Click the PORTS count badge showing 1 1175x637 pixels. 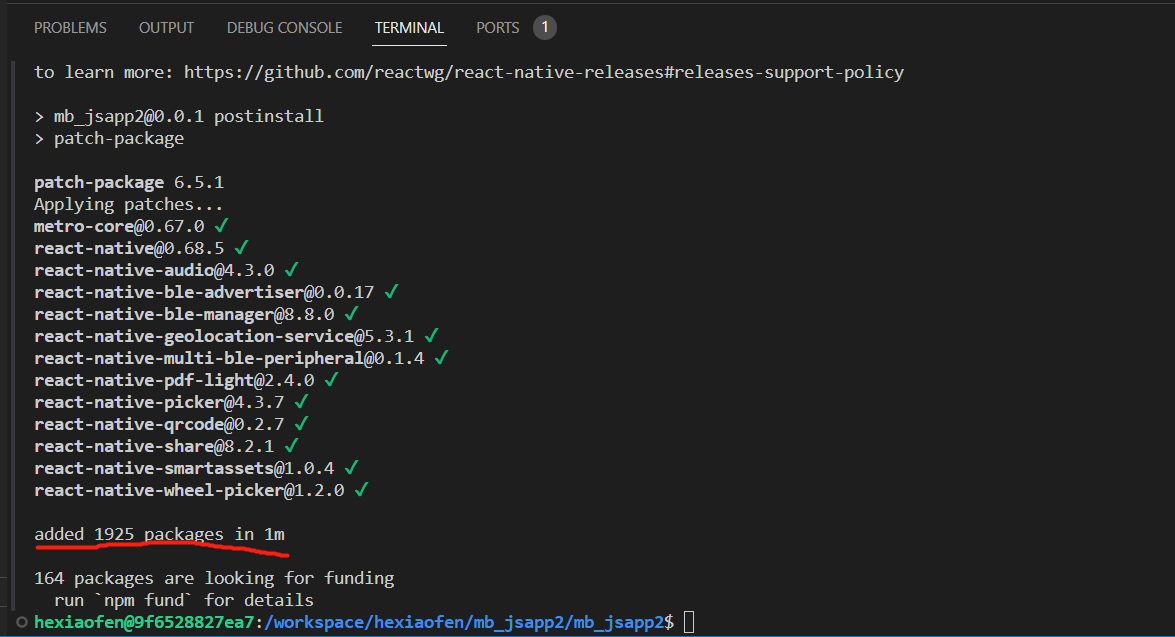click(x=545, y=28)
